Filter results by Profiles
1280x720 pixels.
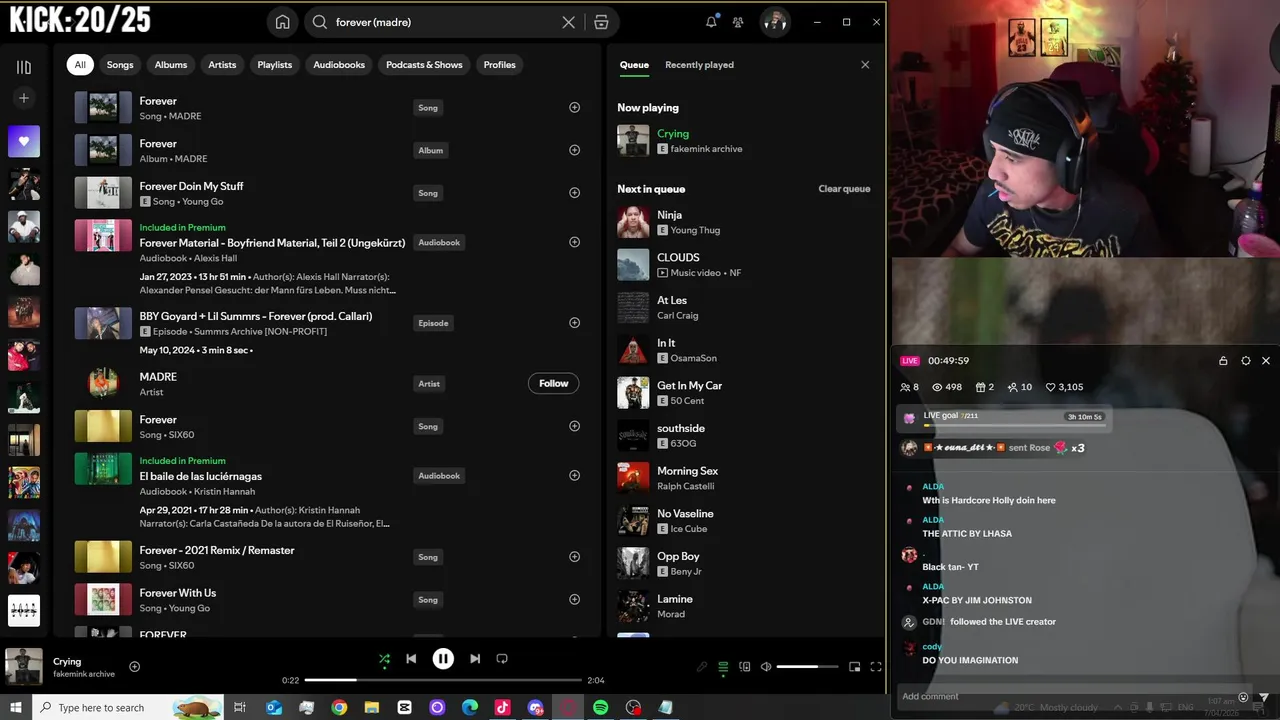pos(500,65)
